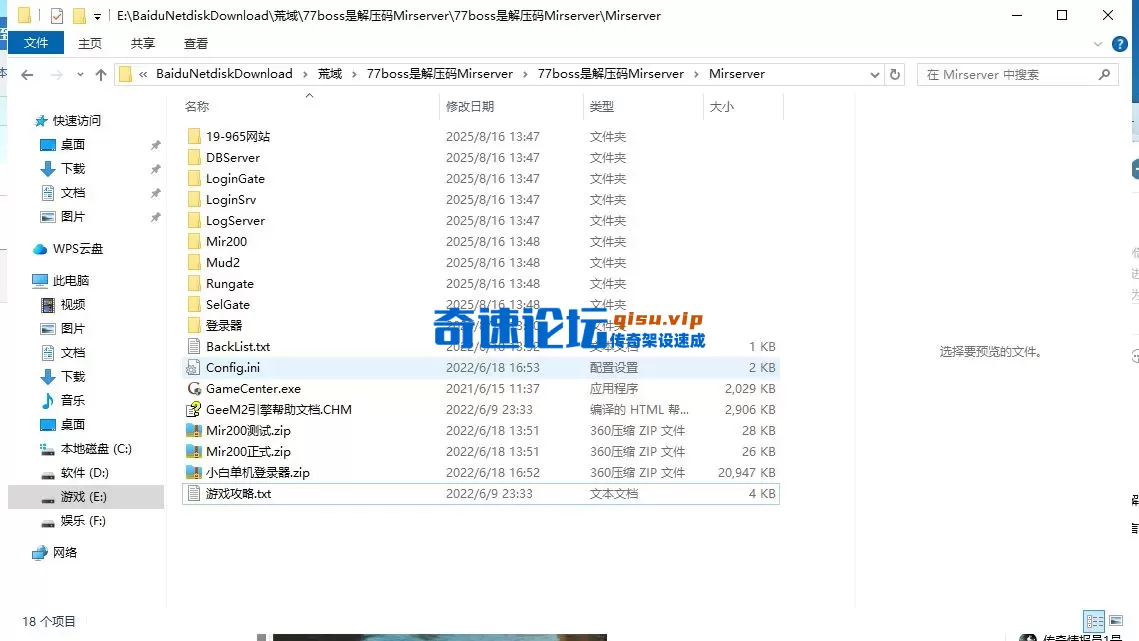Switch to large thumbnail view in status bar
Screen dimensions: 1139x641
click(1117, 621)
